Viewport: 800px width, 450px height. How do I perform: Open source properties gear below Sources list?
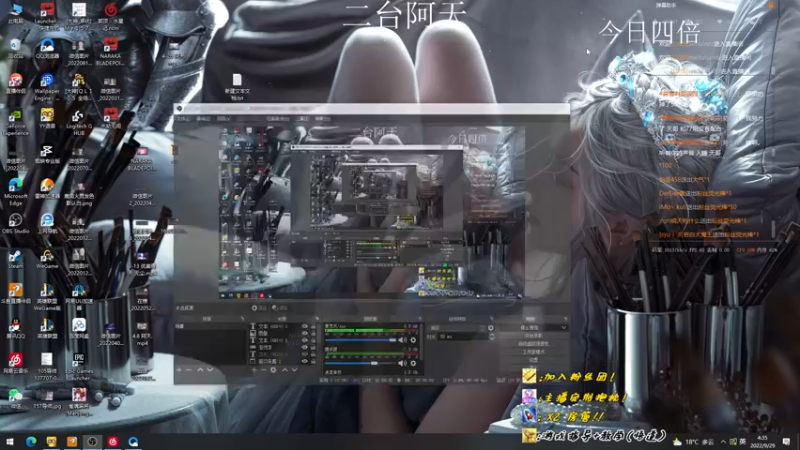[x=273, y=370]
